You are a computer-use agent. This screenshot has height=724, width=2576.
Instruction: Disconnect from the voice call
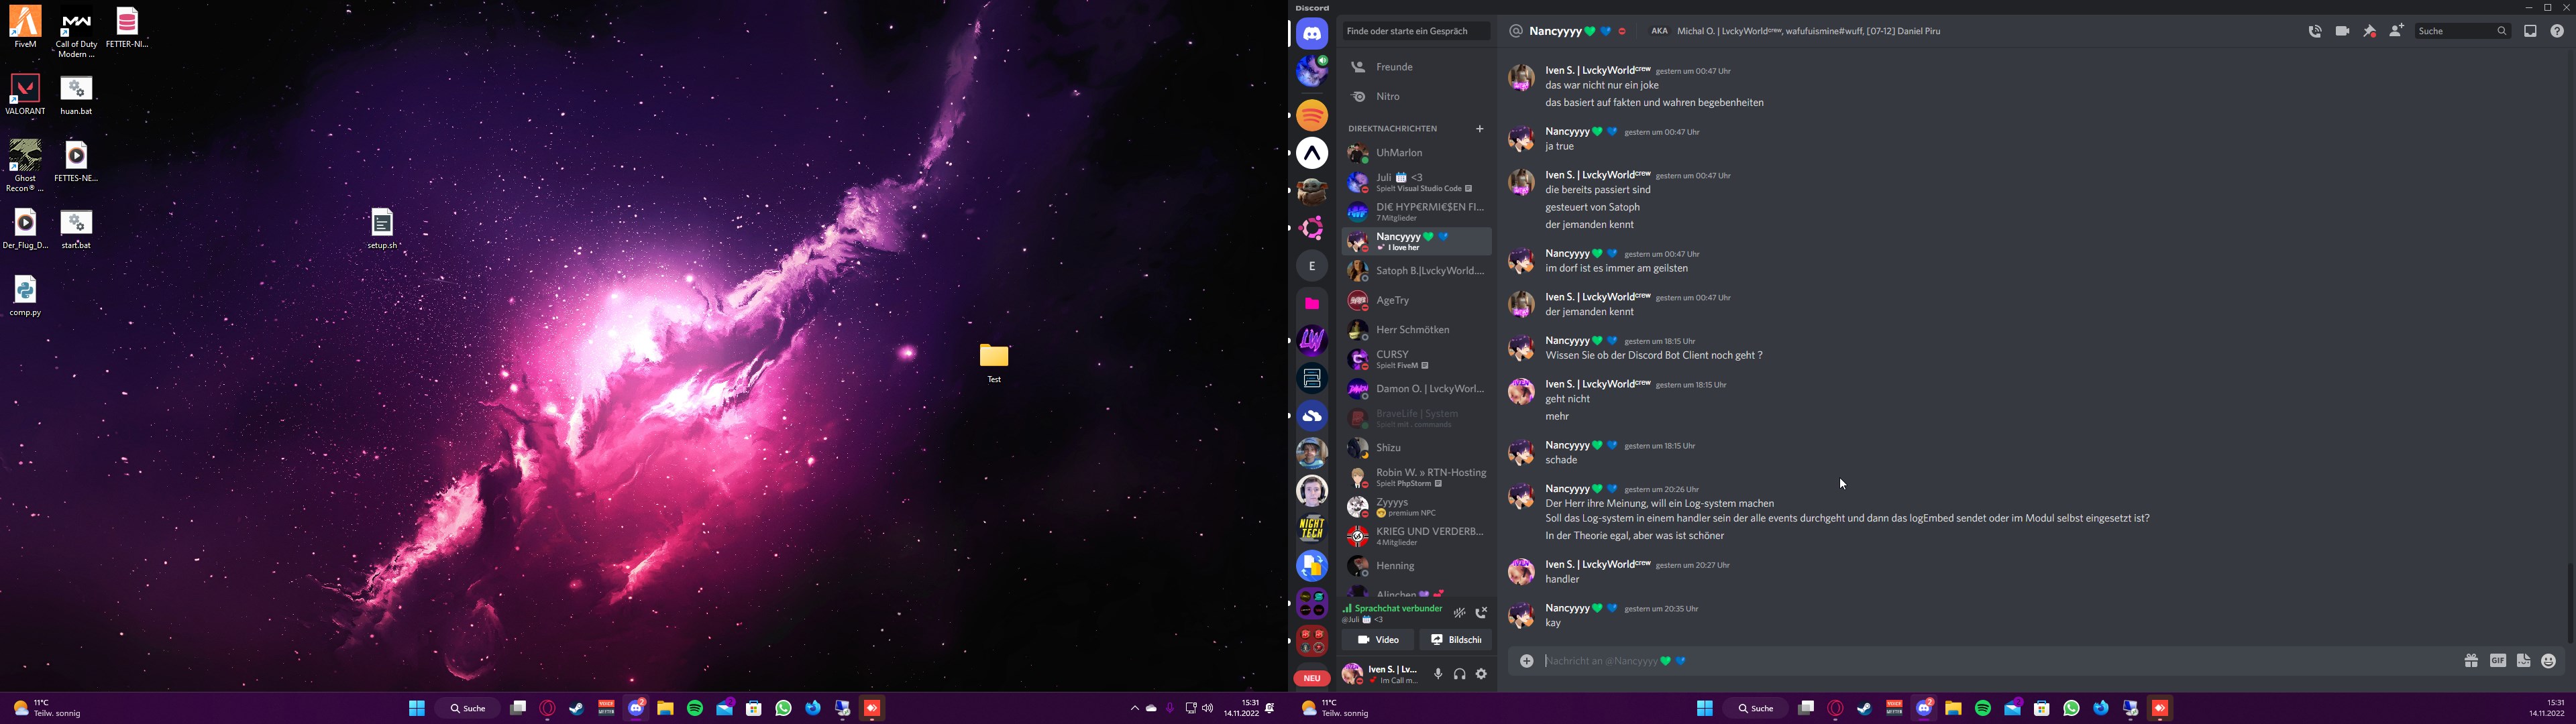point(1482,613)
